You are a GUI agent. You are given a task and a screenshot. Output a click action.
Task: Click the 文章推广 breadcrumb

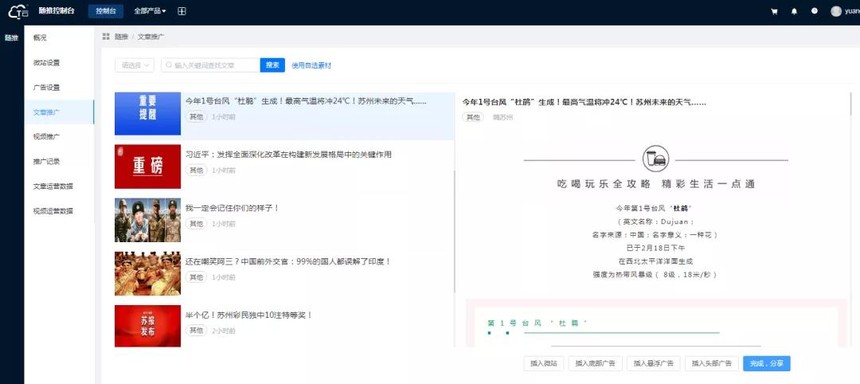pos(151,37)
